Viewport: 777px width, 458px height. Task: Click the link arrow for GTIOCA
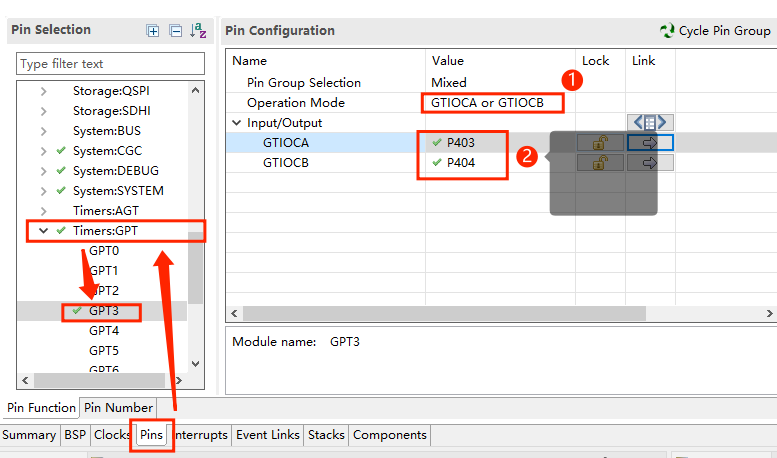pyautogui.click(x=649, y=143)
